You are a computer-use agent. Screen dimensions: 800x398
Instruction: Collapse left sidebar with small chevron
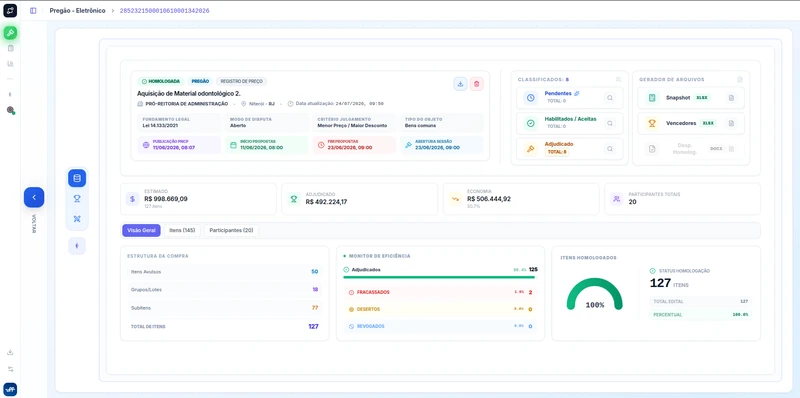pyautogui.click(x=10, y=94)
